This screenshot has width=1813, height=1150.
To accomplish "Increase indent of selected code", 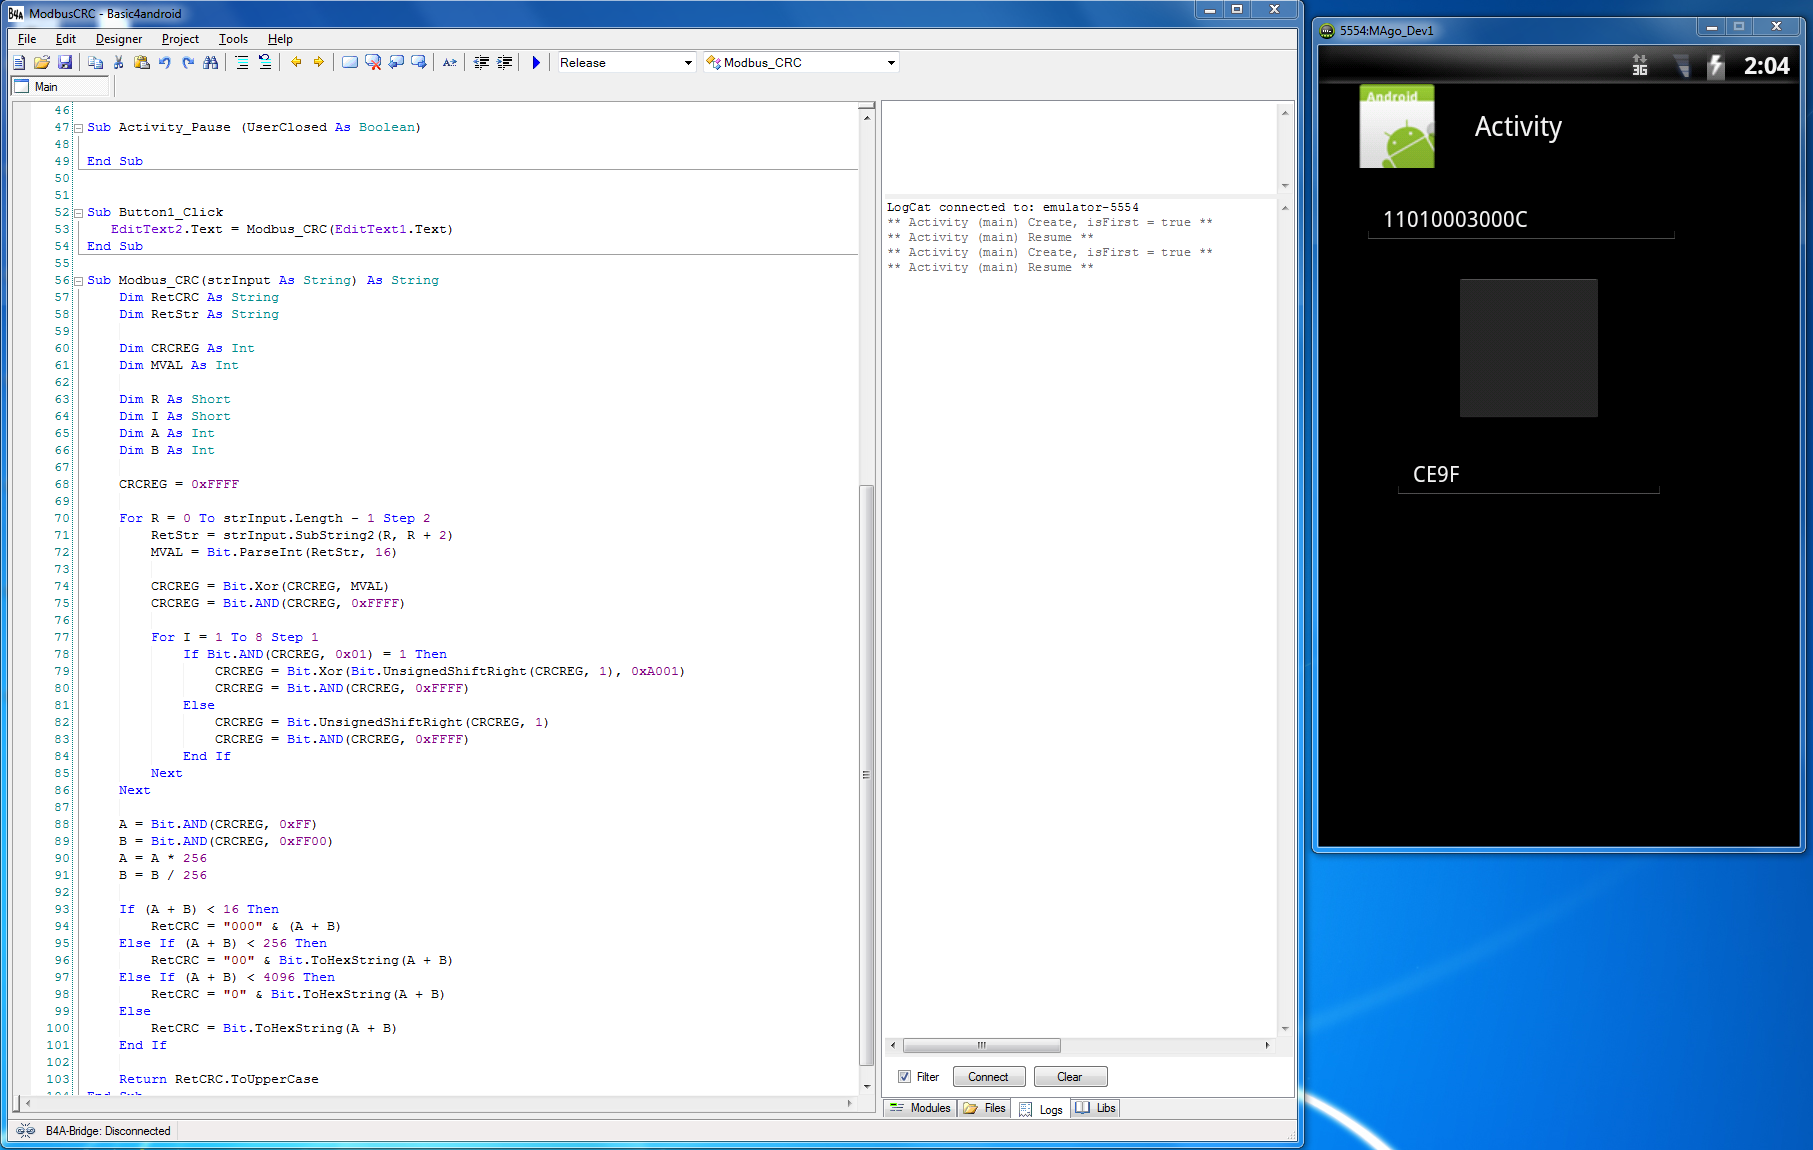I will tap(505, 63).
